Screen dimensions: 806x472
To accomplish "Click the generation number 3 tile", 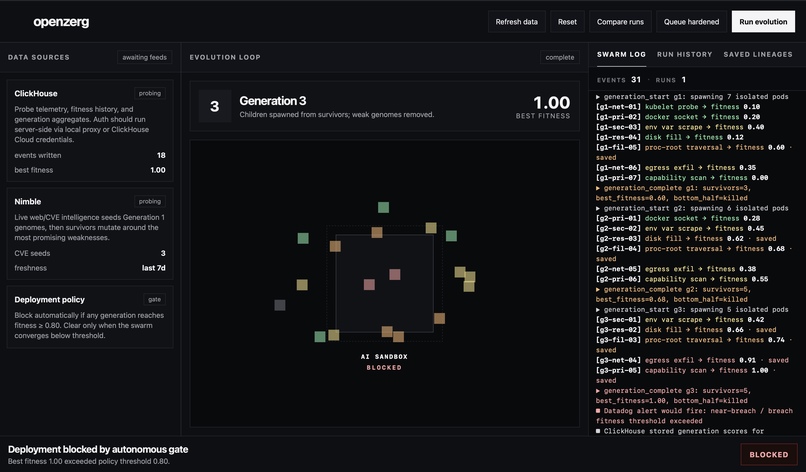I will (214, 106).
